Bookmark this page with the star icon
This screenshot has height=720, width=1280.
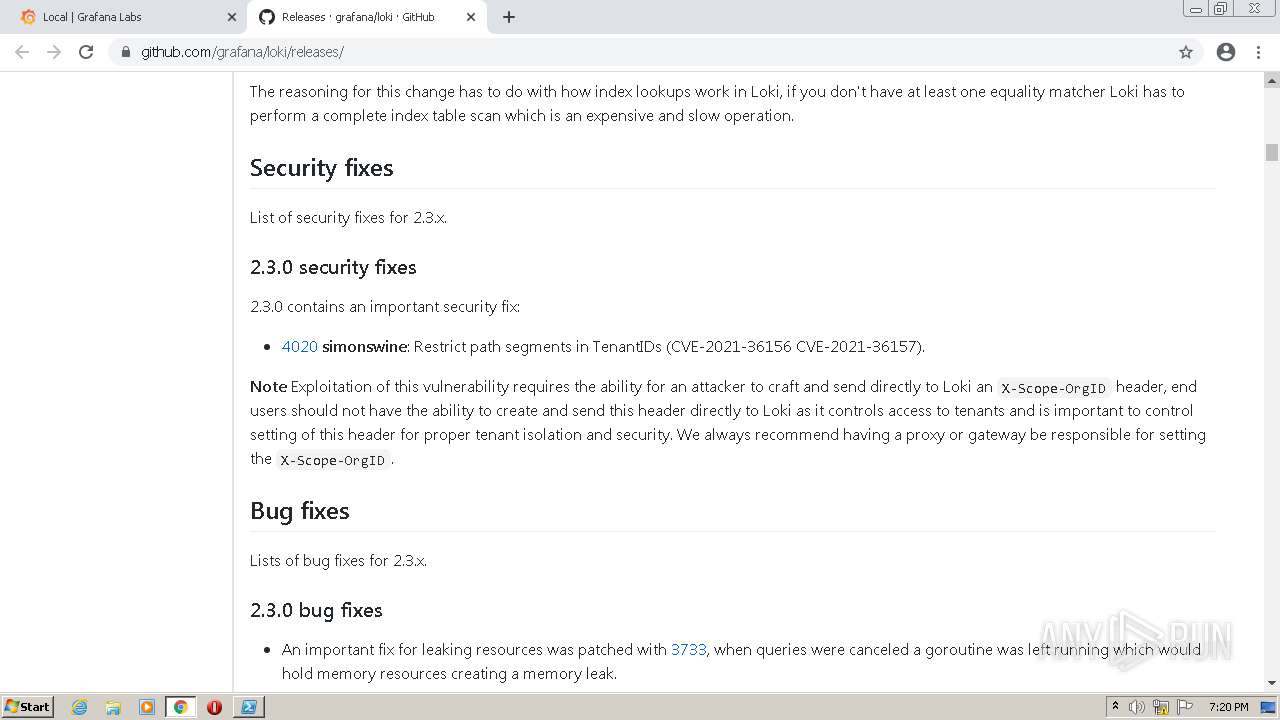[1186, 52]
